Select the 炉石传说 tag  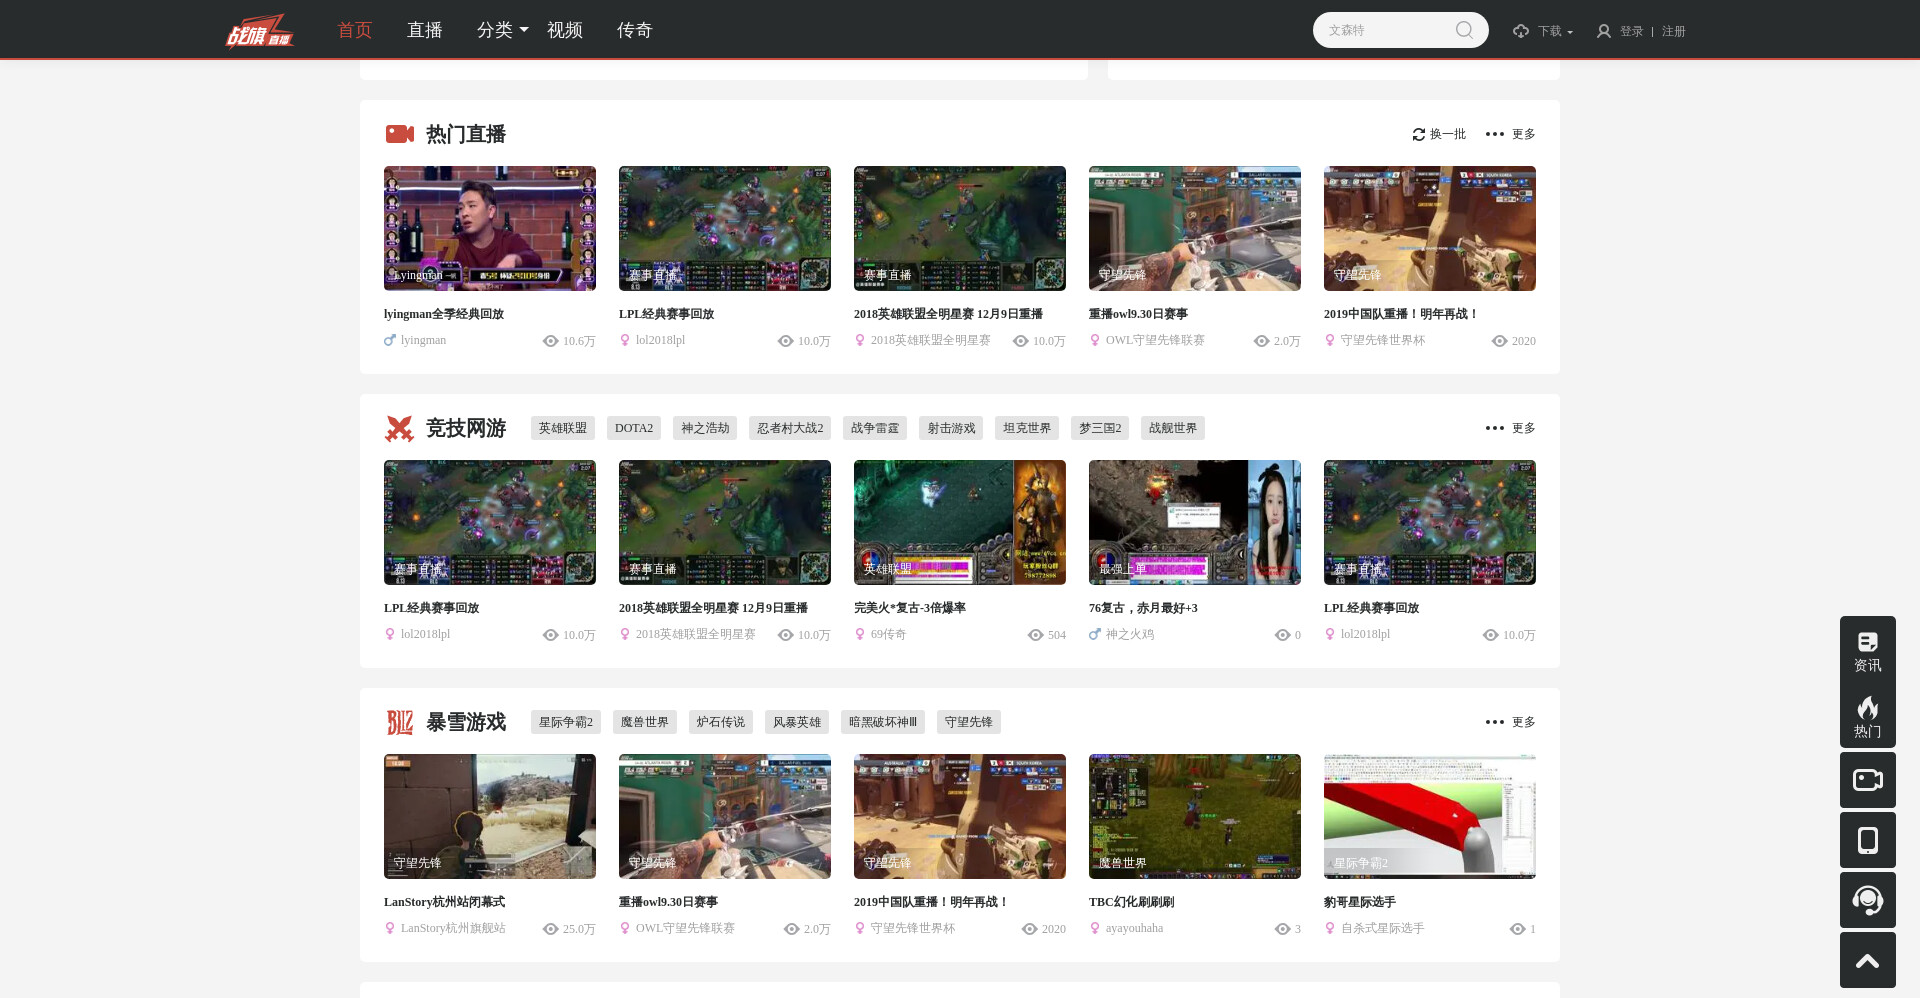pyautogui.click(x=721, y=722)
